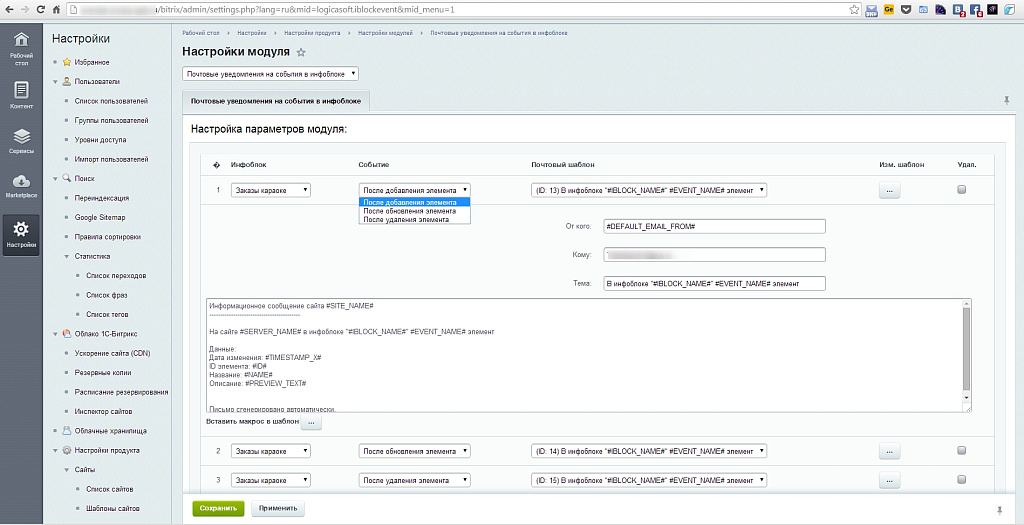
Task: Check the delete checkbox for row 3
Action: (961, 481)
